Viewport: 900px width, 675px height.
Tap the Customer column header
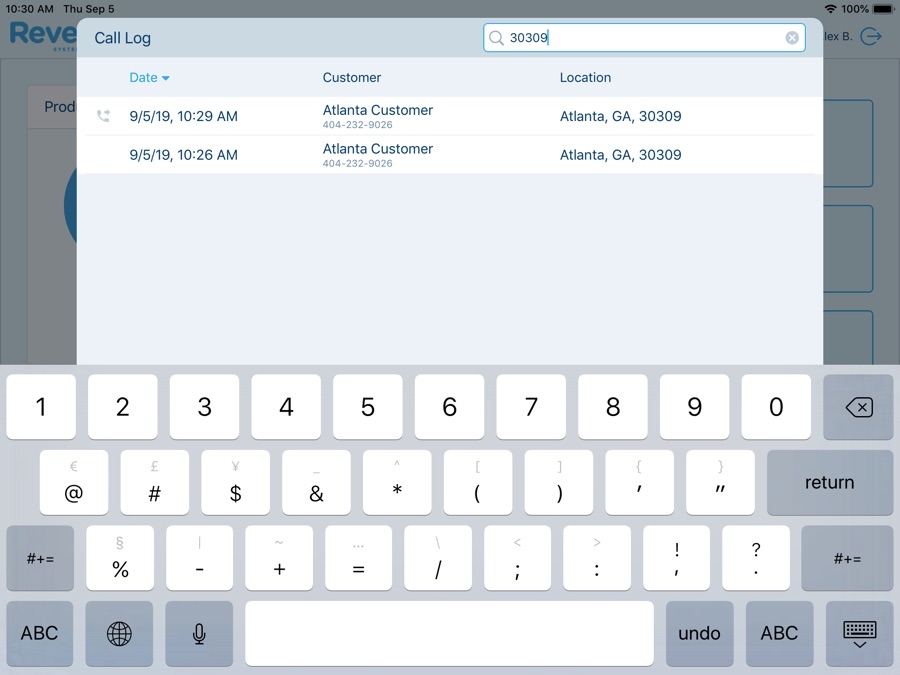click(x=351, y=77)
